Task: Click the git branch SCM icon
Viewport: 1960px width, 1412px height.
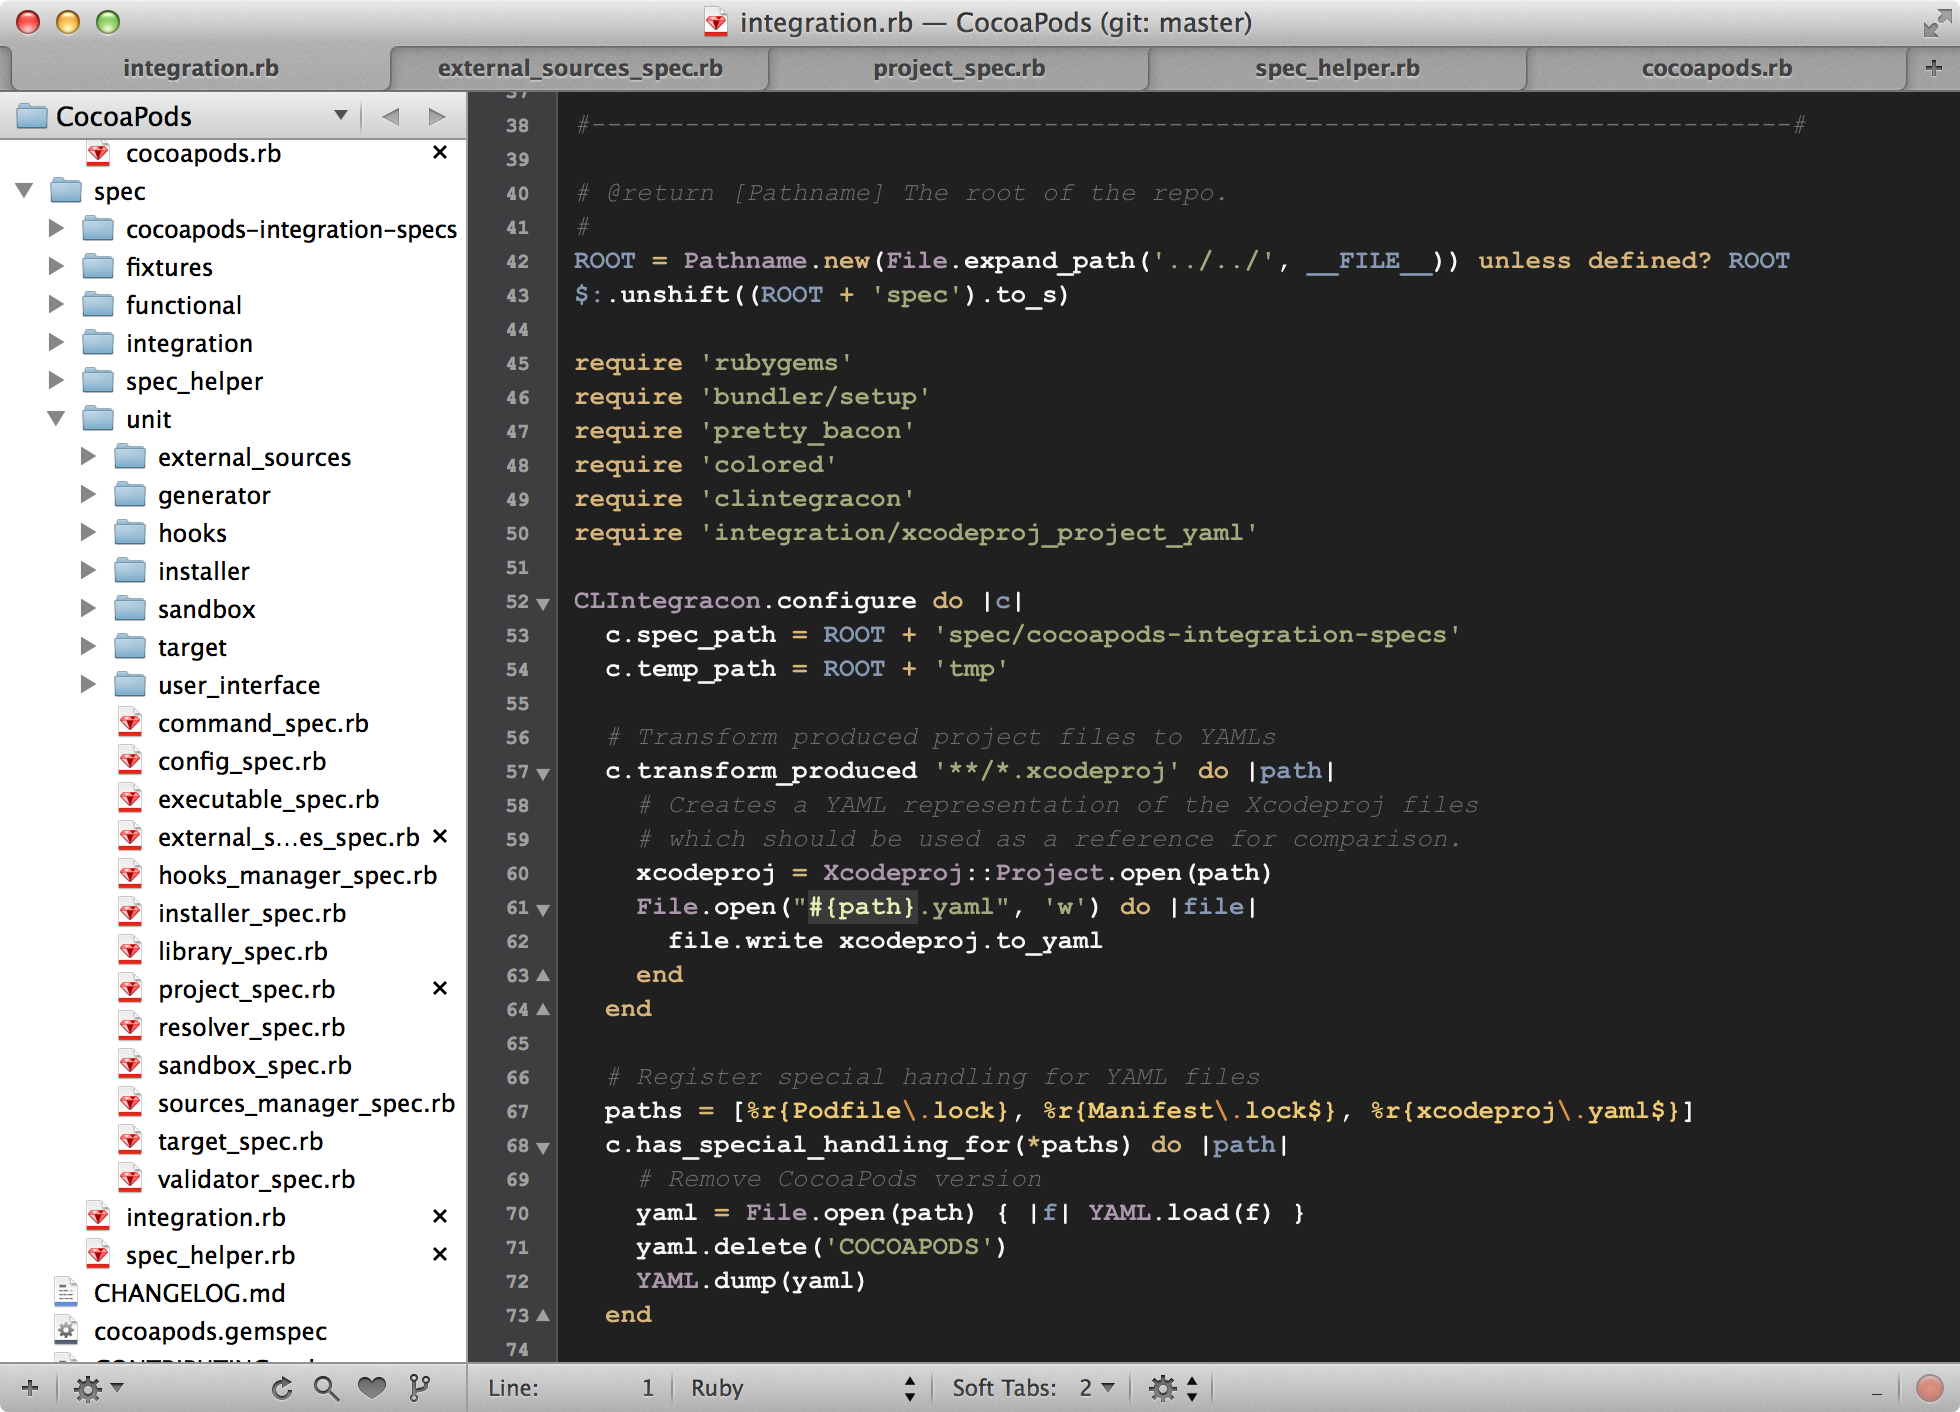Action: [420, 1388]
